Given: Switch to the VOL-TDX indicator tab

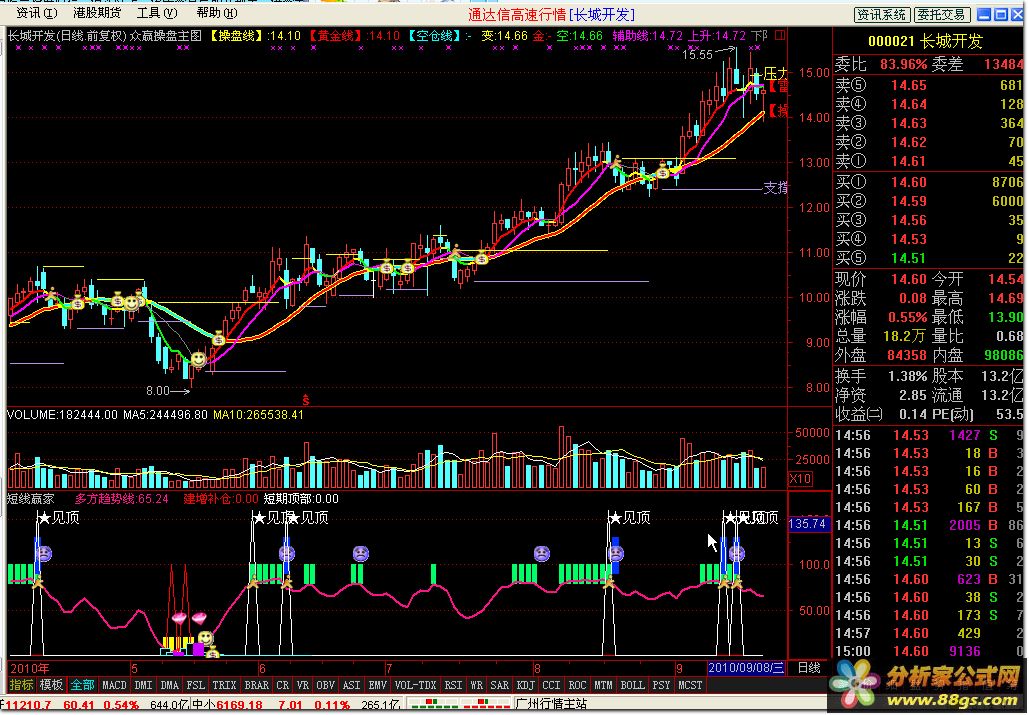Looking at the screenshot, I should click(x=415, y=685).
